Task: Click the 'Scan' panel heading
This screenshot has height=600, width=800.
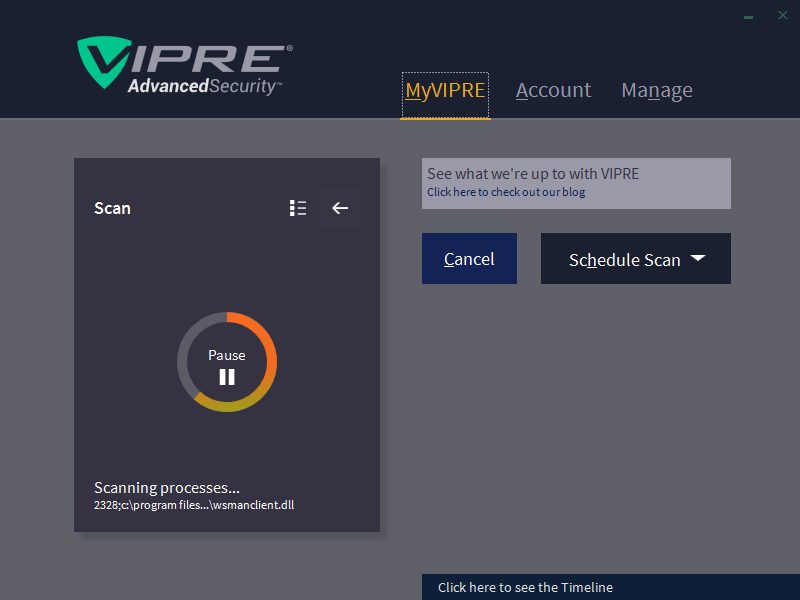Action: pos(112,208)
